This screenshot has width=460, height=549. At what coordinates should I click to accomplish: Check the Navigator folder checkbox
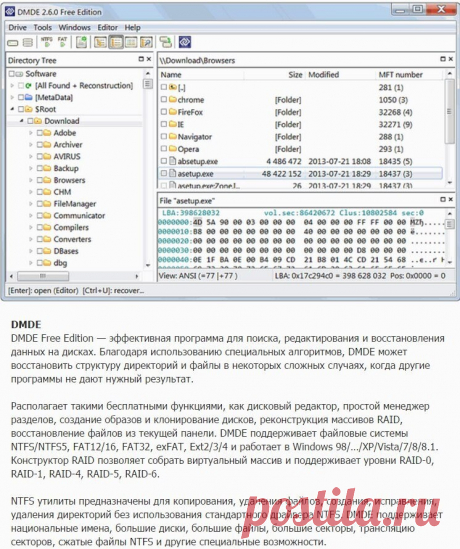(x=164, y=136)
